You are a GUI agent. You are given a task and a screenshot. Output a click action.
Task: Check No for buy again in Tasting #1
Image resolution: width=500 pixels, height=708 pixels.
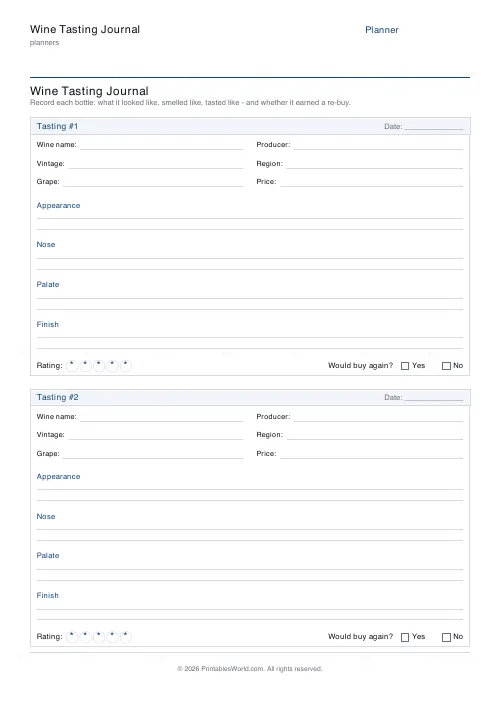pos(446,366)
